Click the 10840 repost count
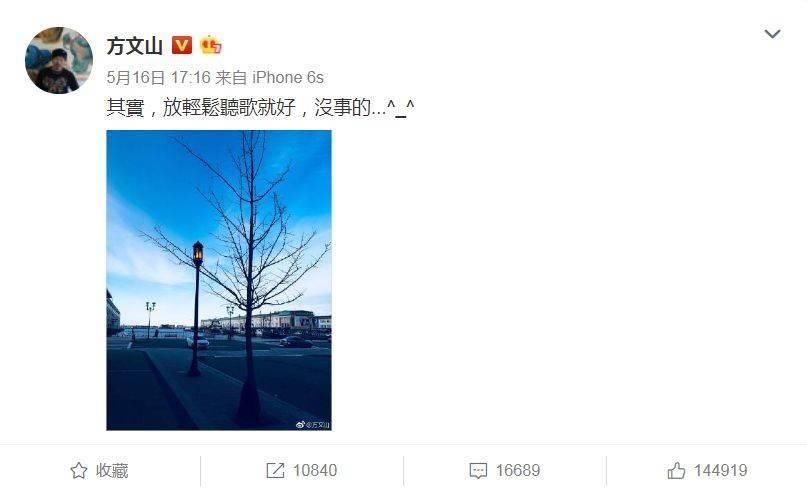The width and height of the screenshot is (807, 495). pyautogui.click(x=315, y=470)
